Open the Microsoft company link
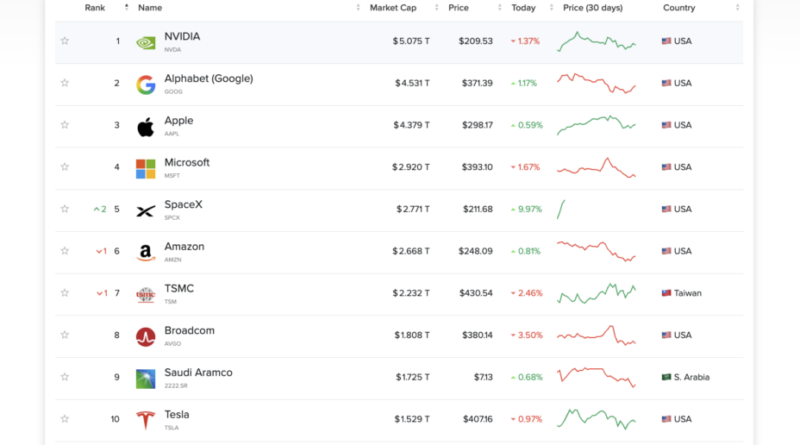 (x=187, y=162)
